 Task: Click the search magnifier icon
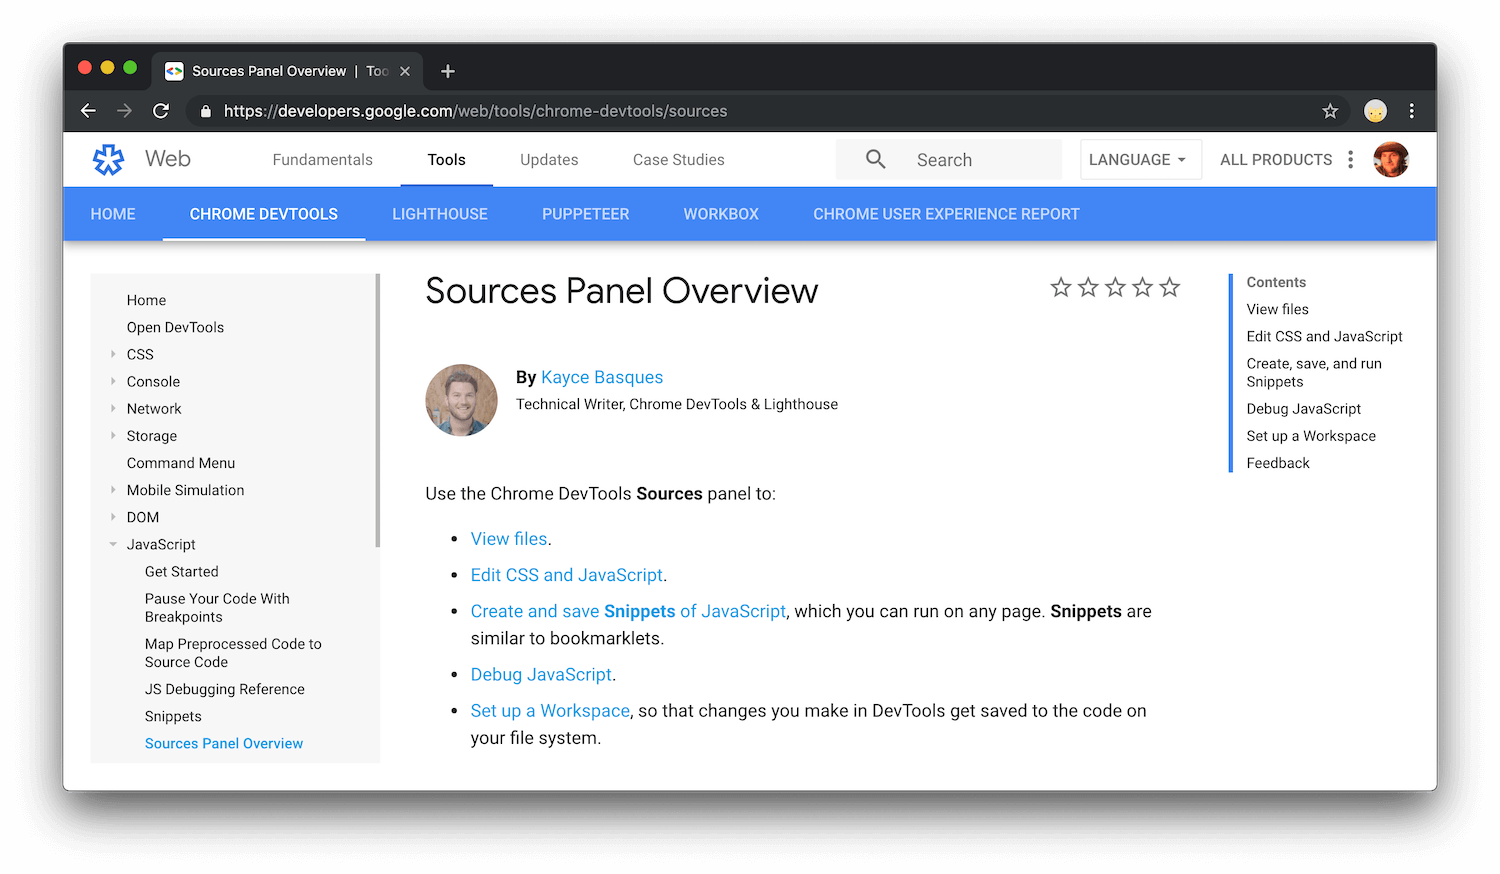(x=875, y=159)
